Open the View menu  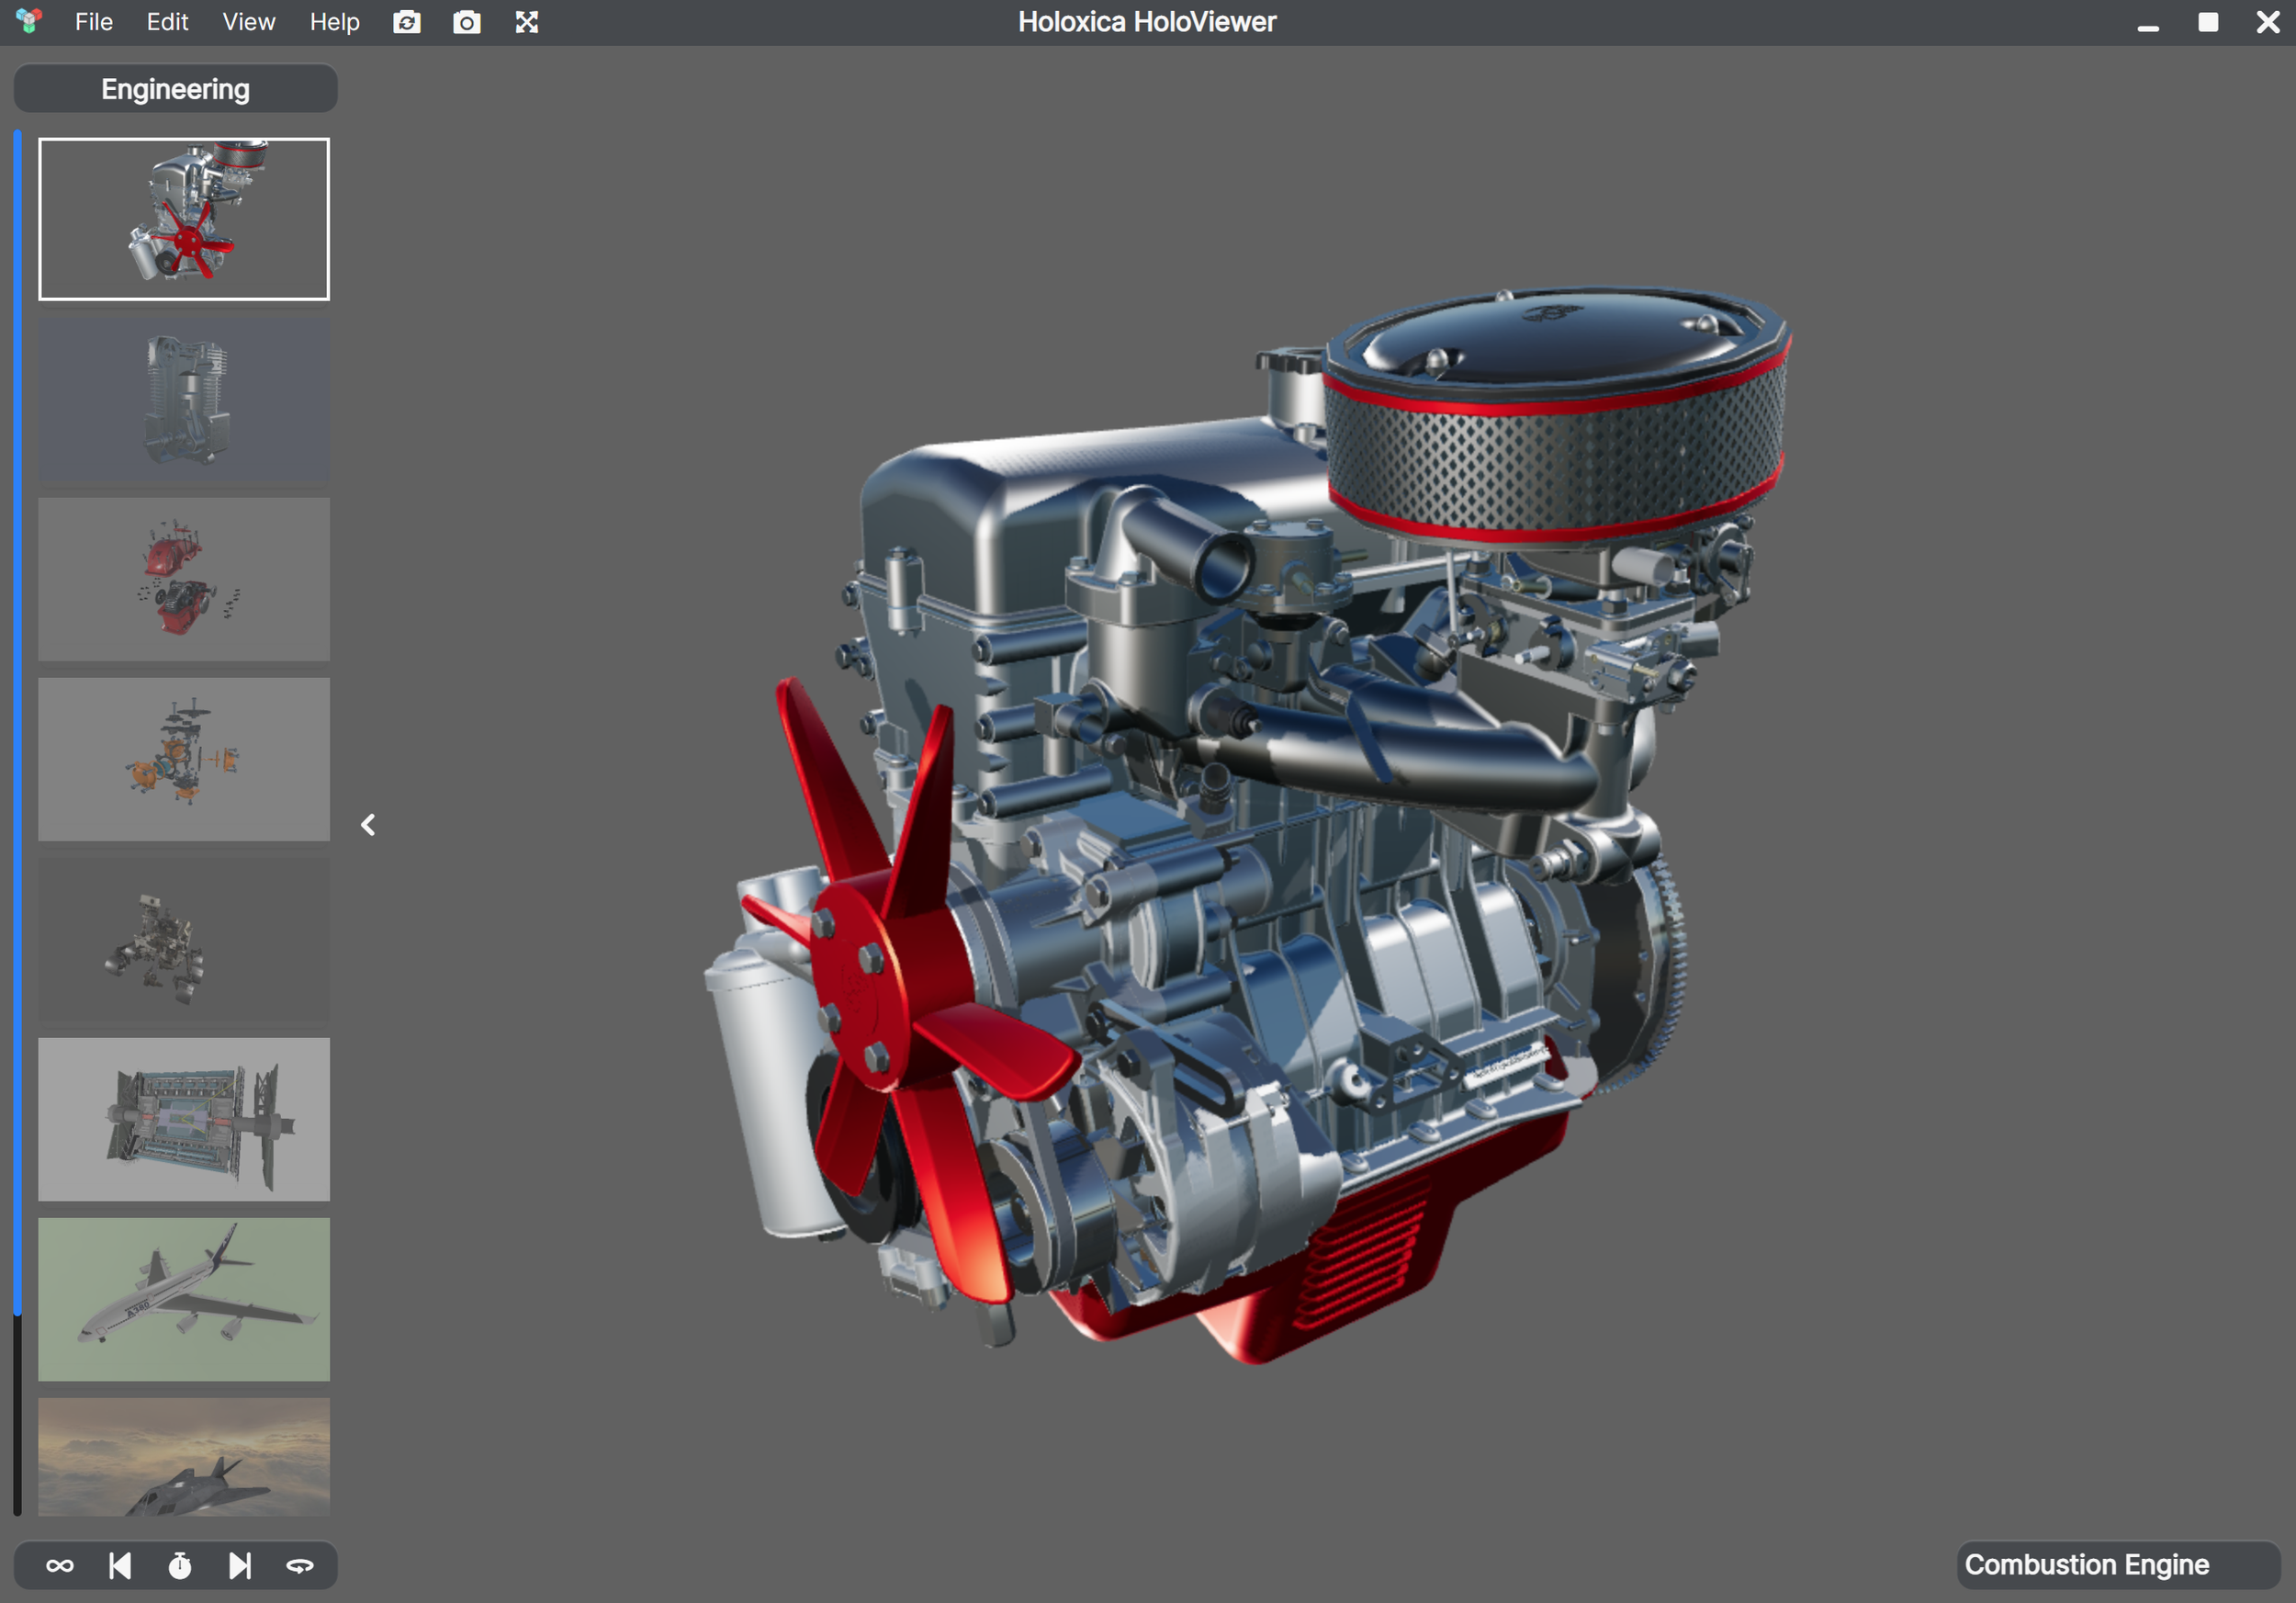(x=248, y=22)
